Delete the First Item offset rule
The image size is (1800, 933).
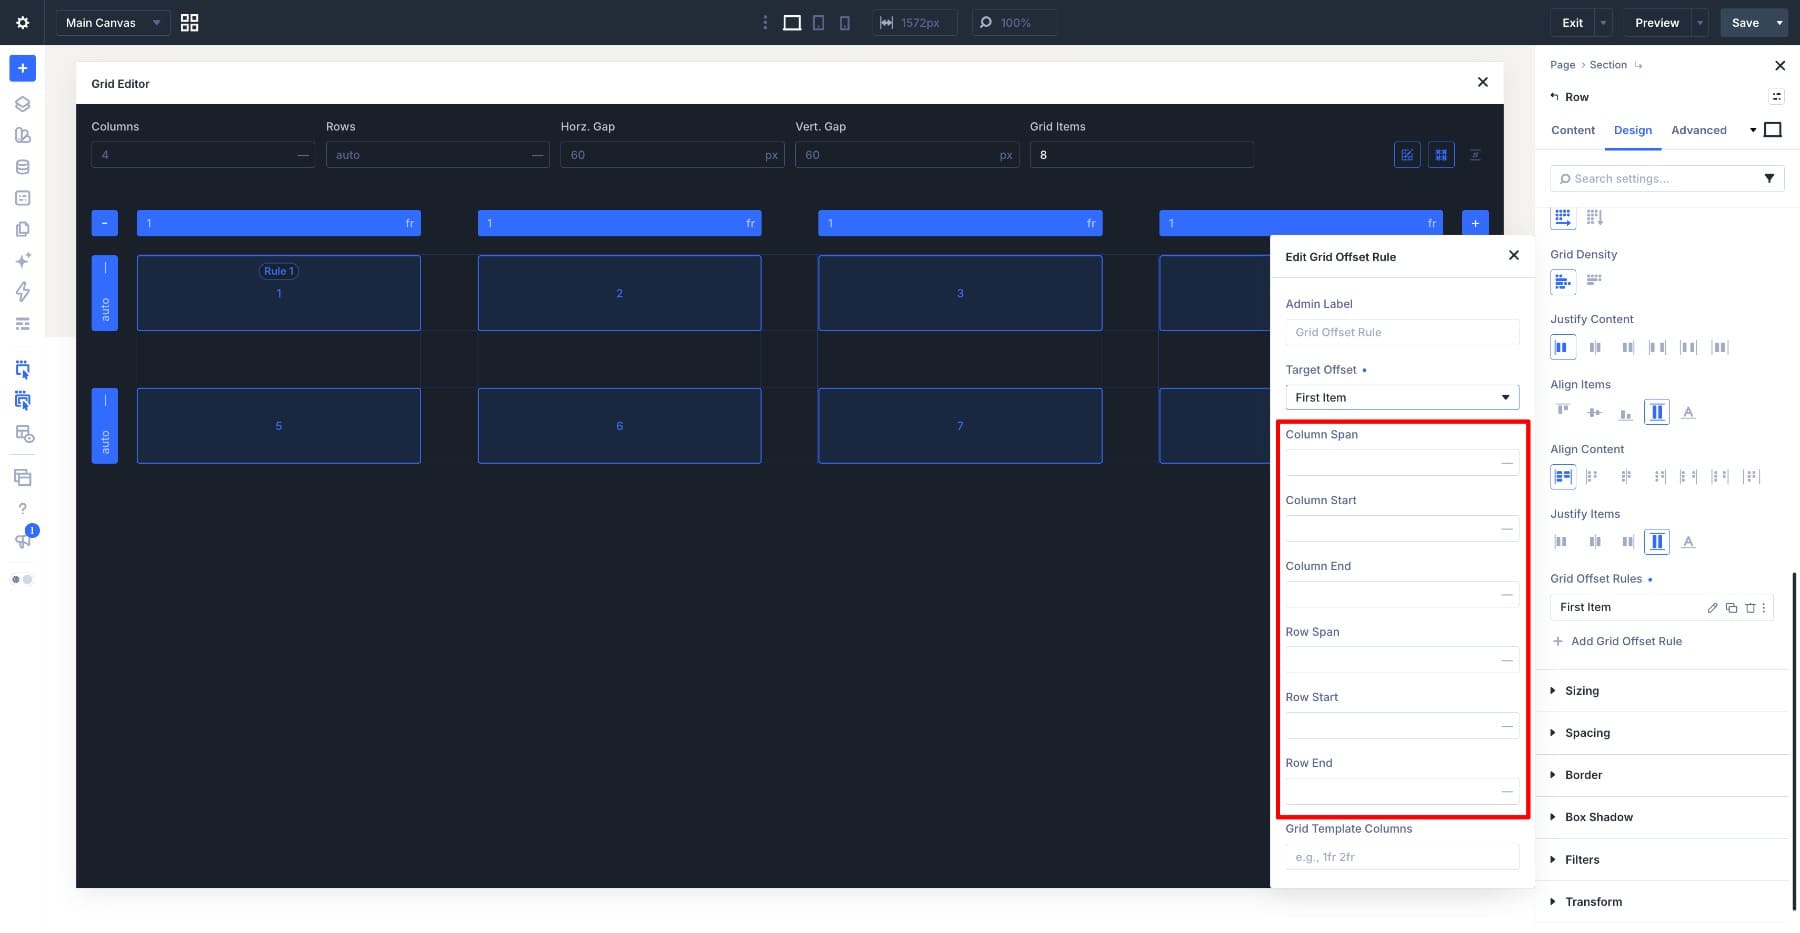tap(1750, 608)
